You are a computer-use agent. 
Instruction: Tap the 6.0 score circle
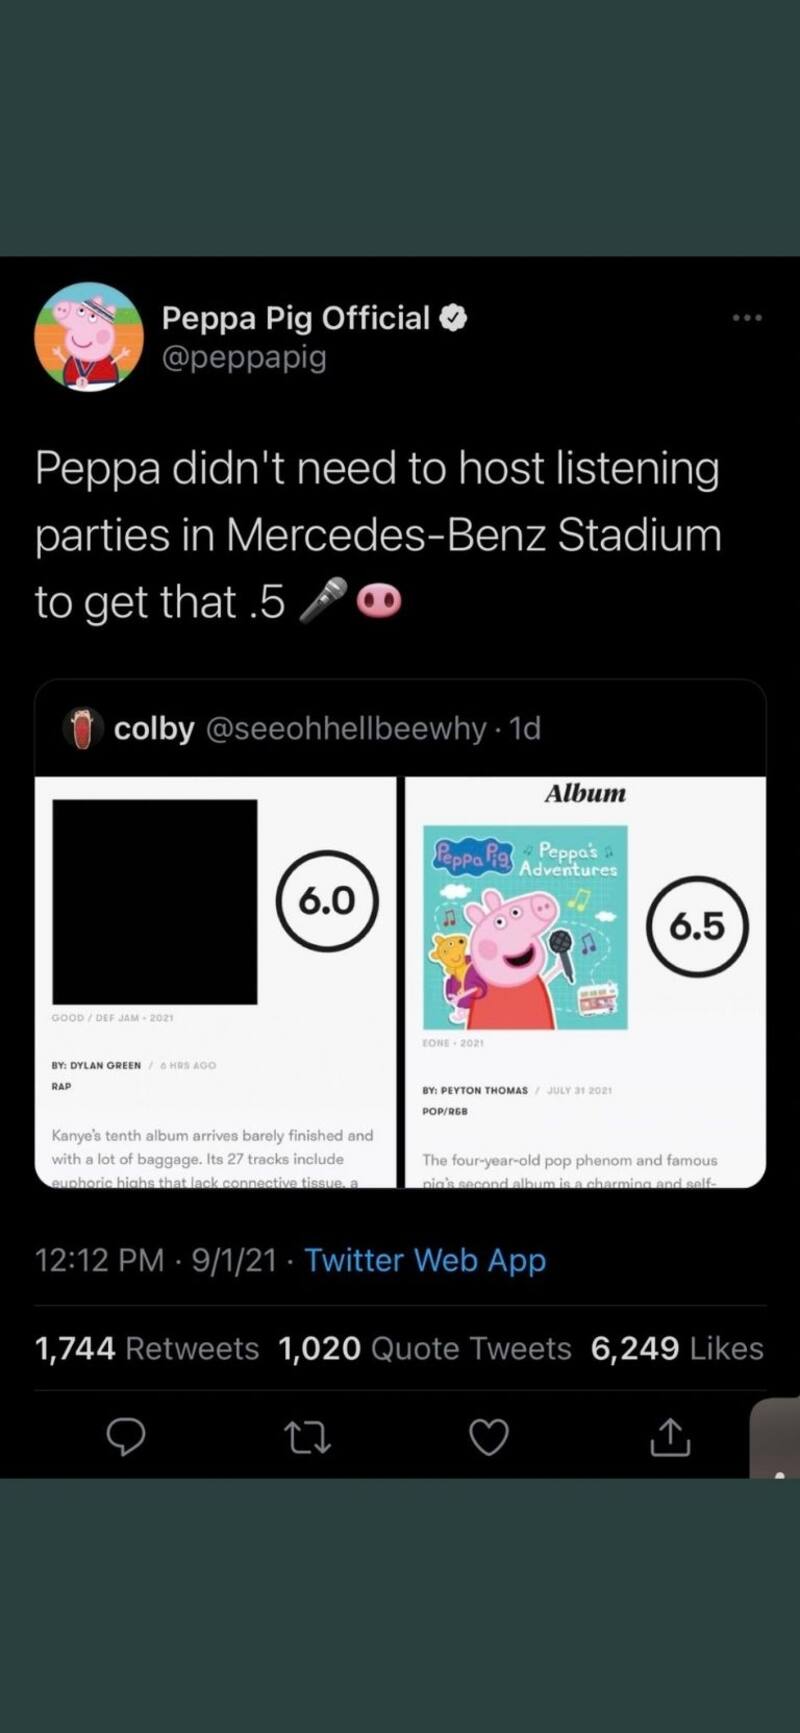(x=327, y=901)
